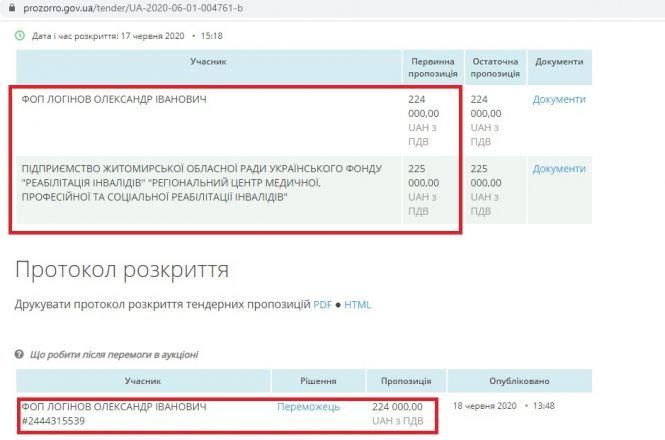
Task: Click the lock icon in the address bar
Action: (12, 8)
